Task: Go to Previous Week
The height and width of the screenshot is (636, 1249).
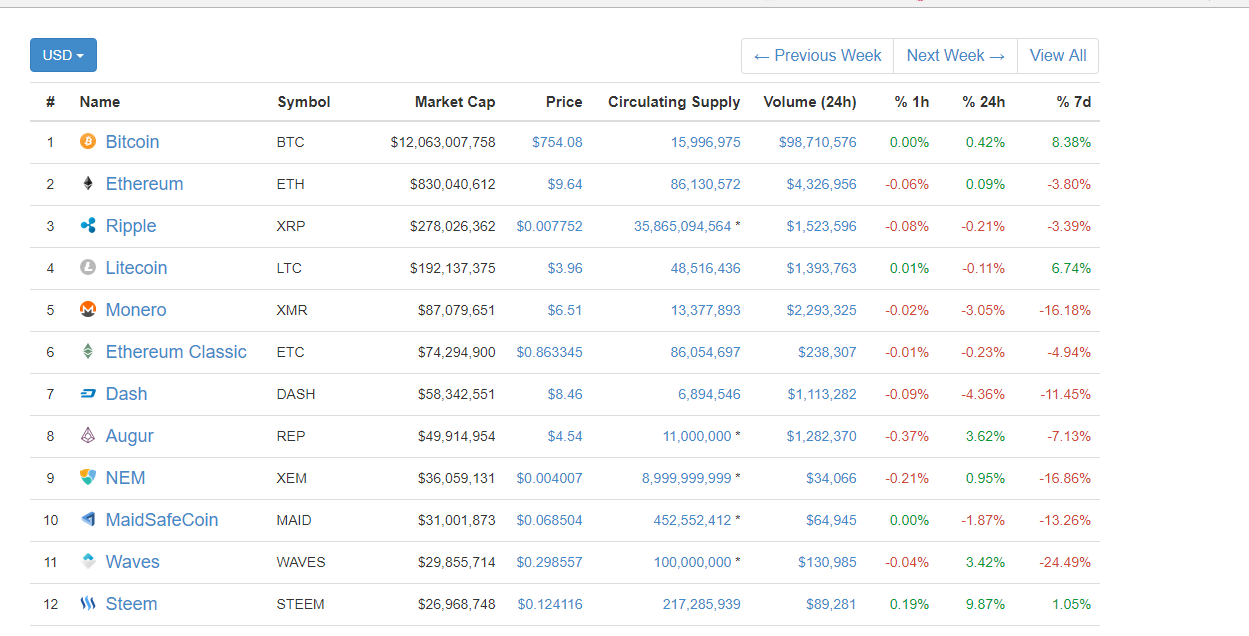Action: [x=817, y=56]
